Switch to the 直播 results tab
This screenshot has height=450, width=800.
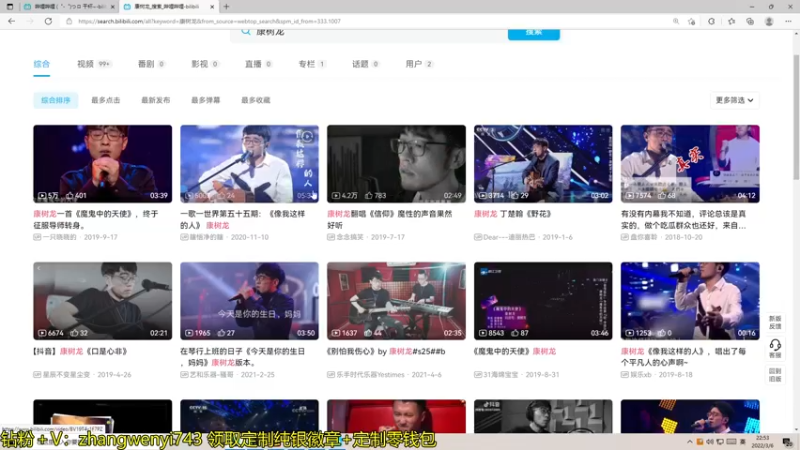tap(259, 64)
